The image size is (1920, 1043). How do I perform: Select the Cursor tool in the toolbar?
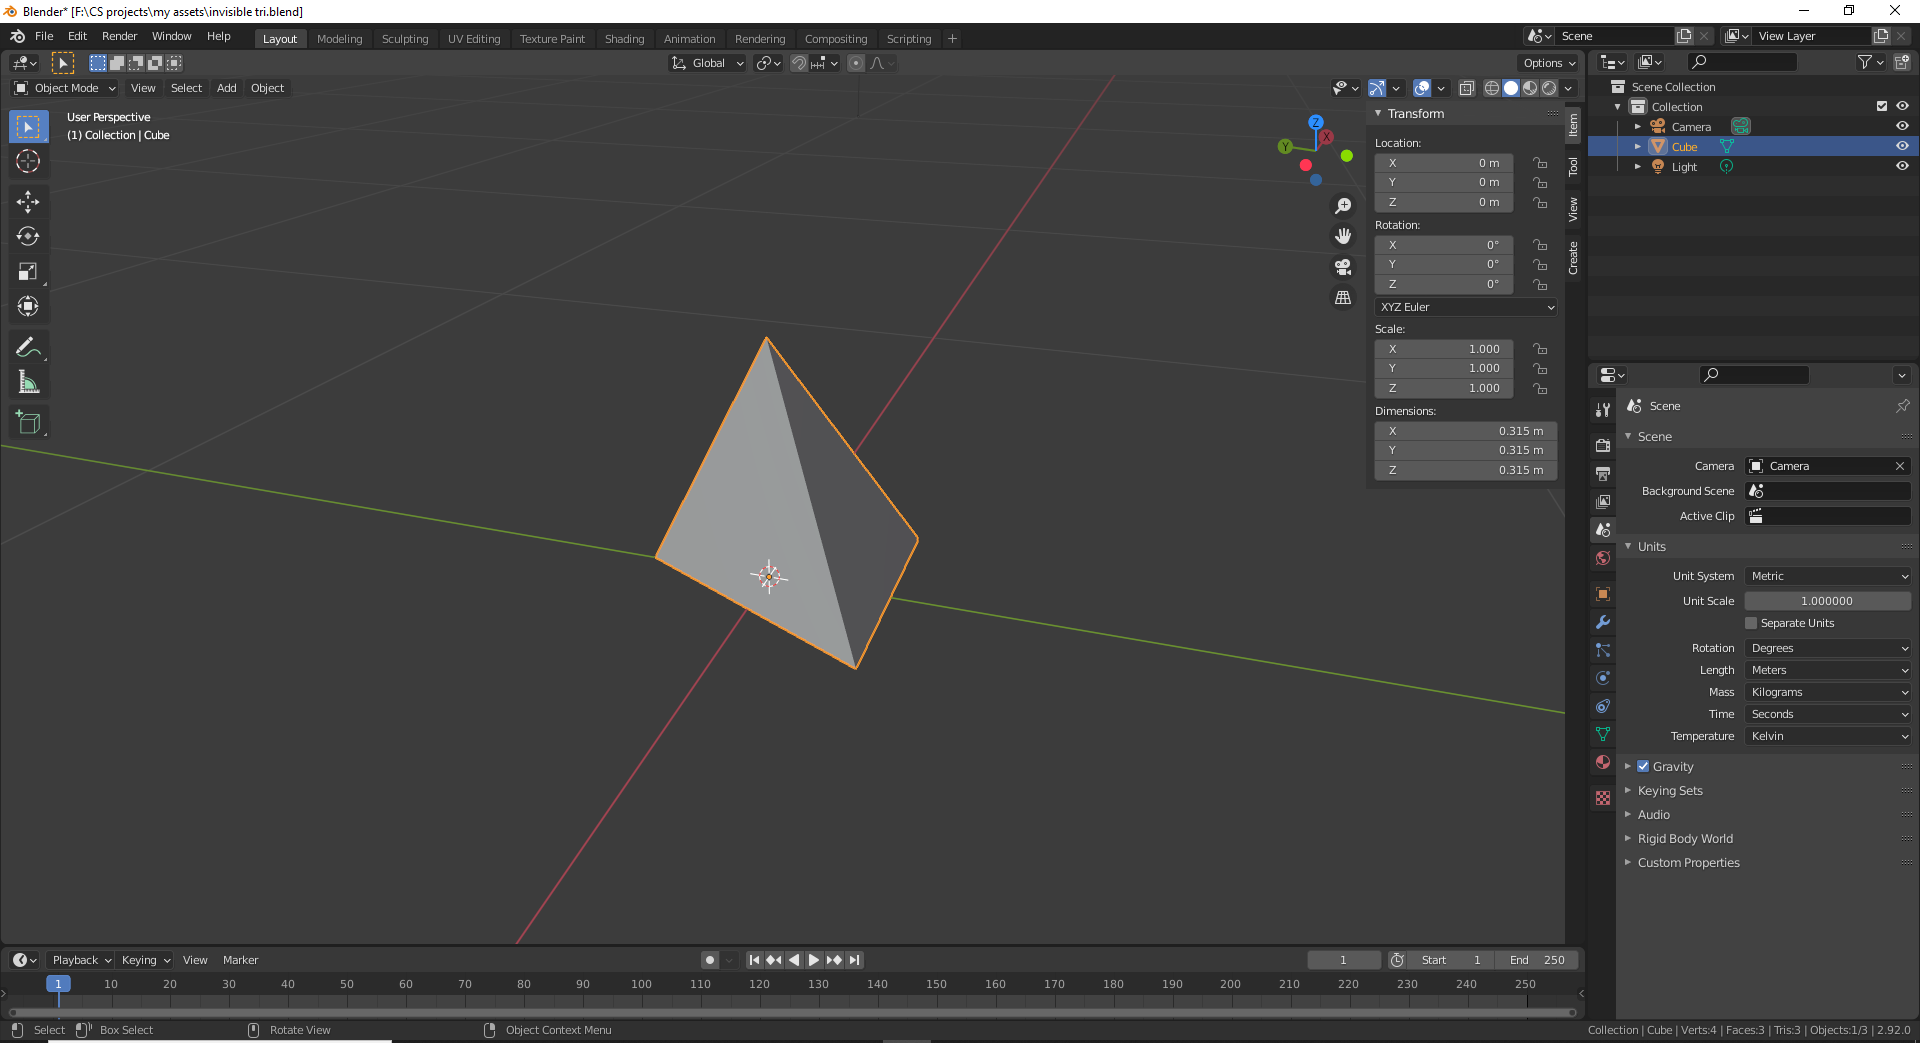point(28,161)
